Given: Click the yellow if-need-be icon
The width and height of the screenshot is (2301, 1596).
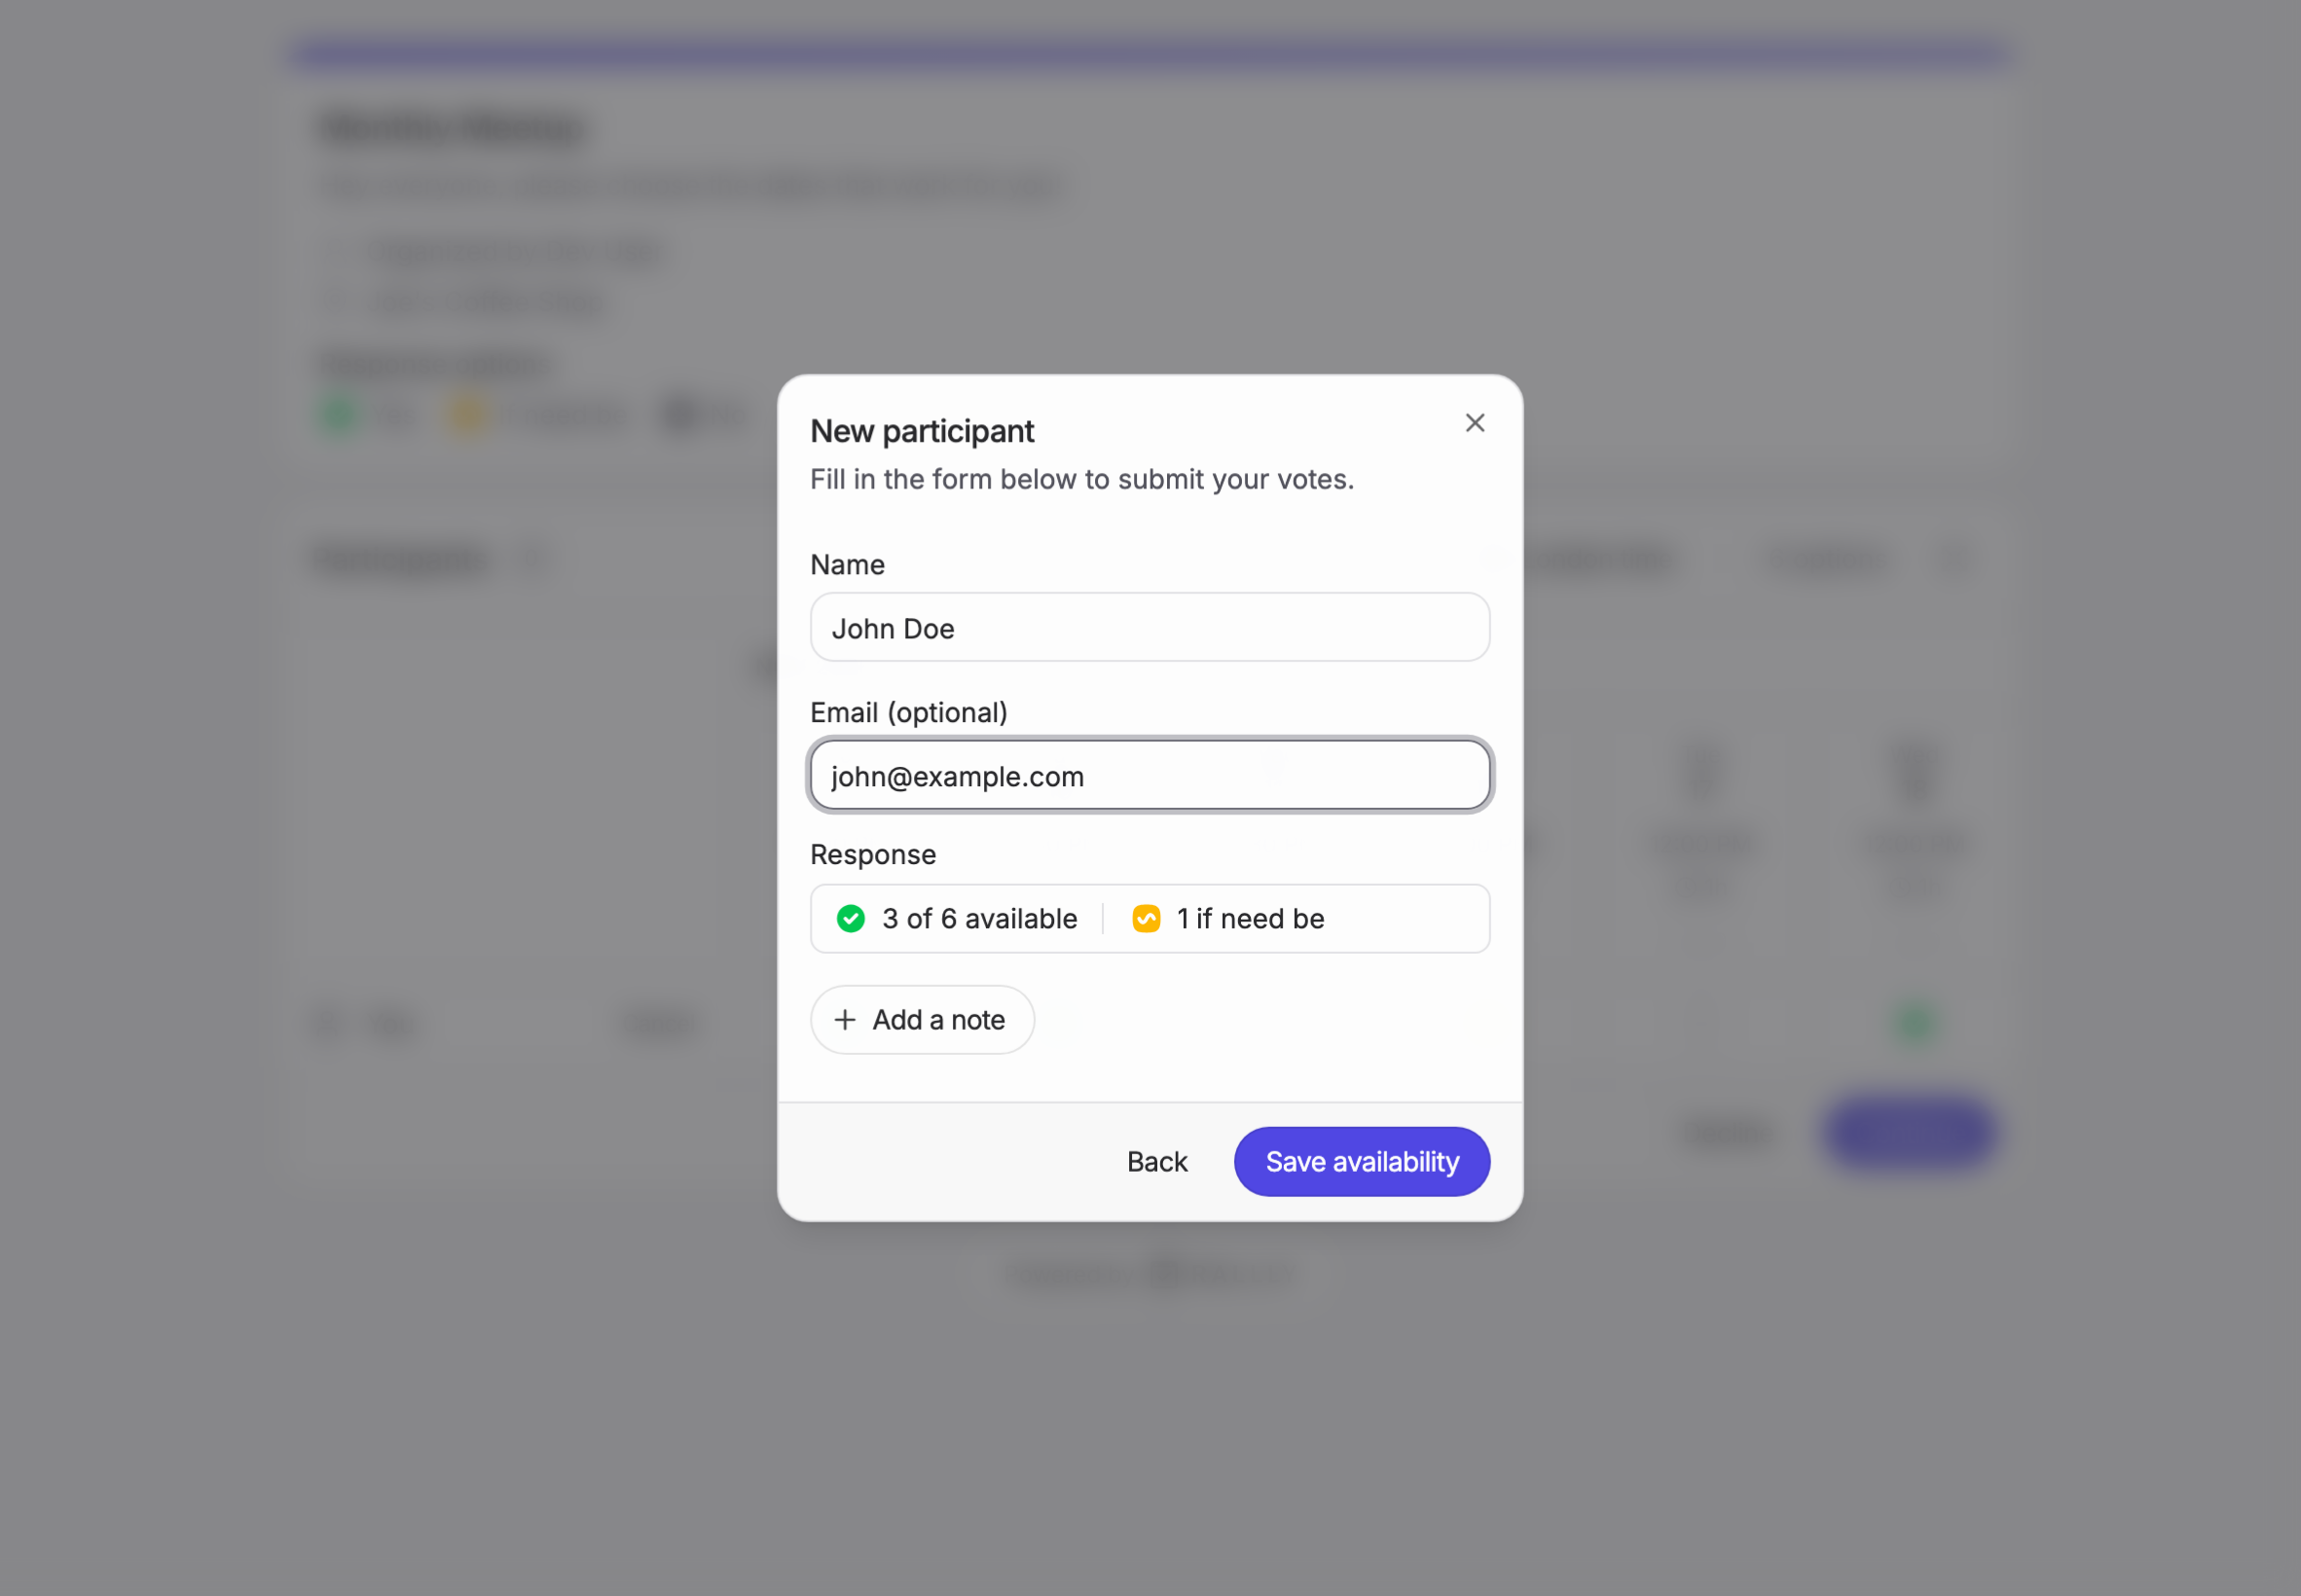Looking at the screenshot, I should [1146, 918].
